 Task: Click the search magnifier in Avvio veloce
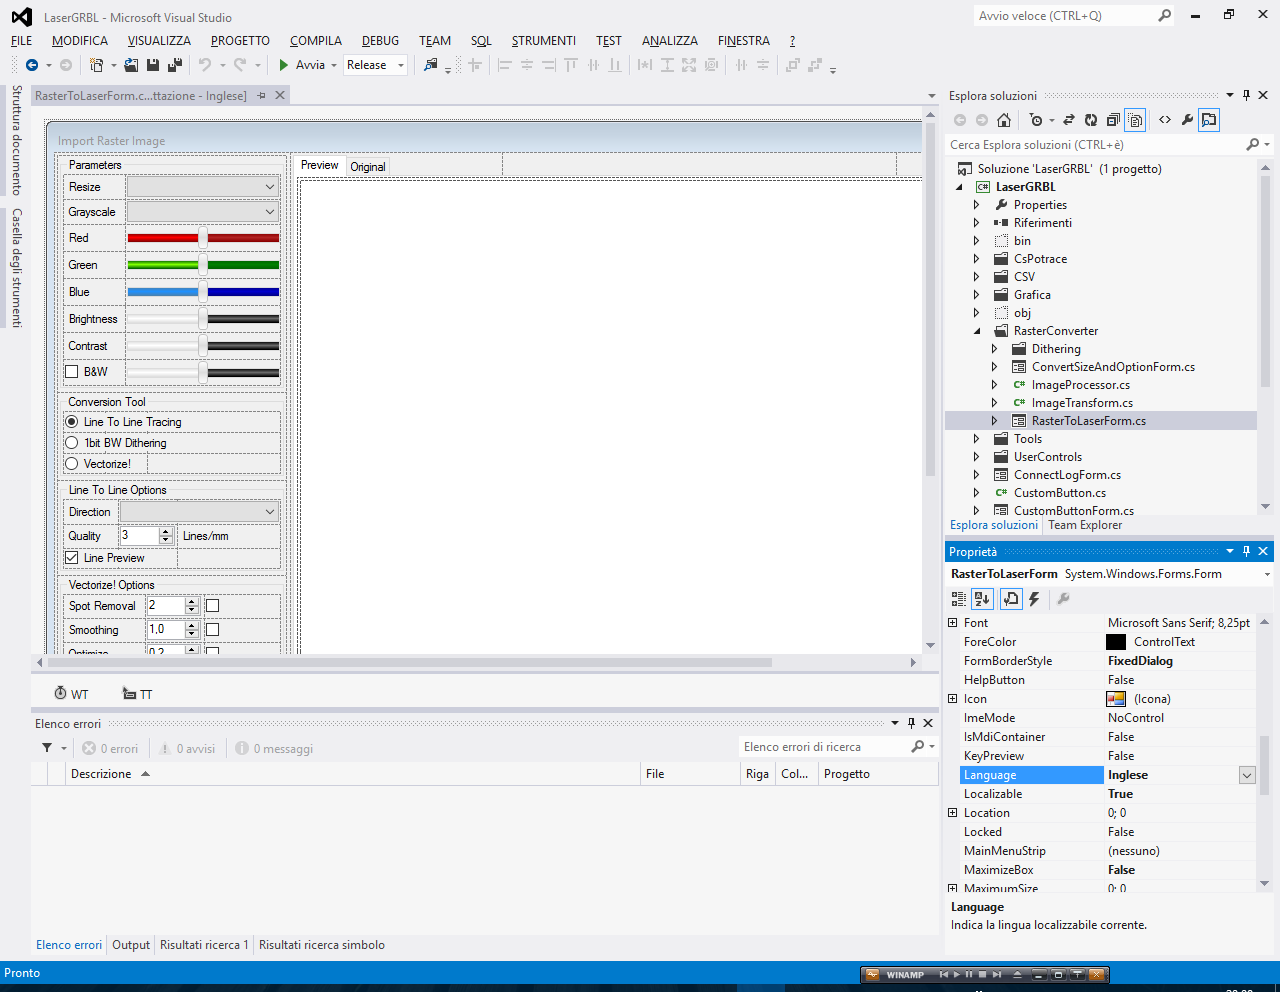click(x=1164, y=16)
